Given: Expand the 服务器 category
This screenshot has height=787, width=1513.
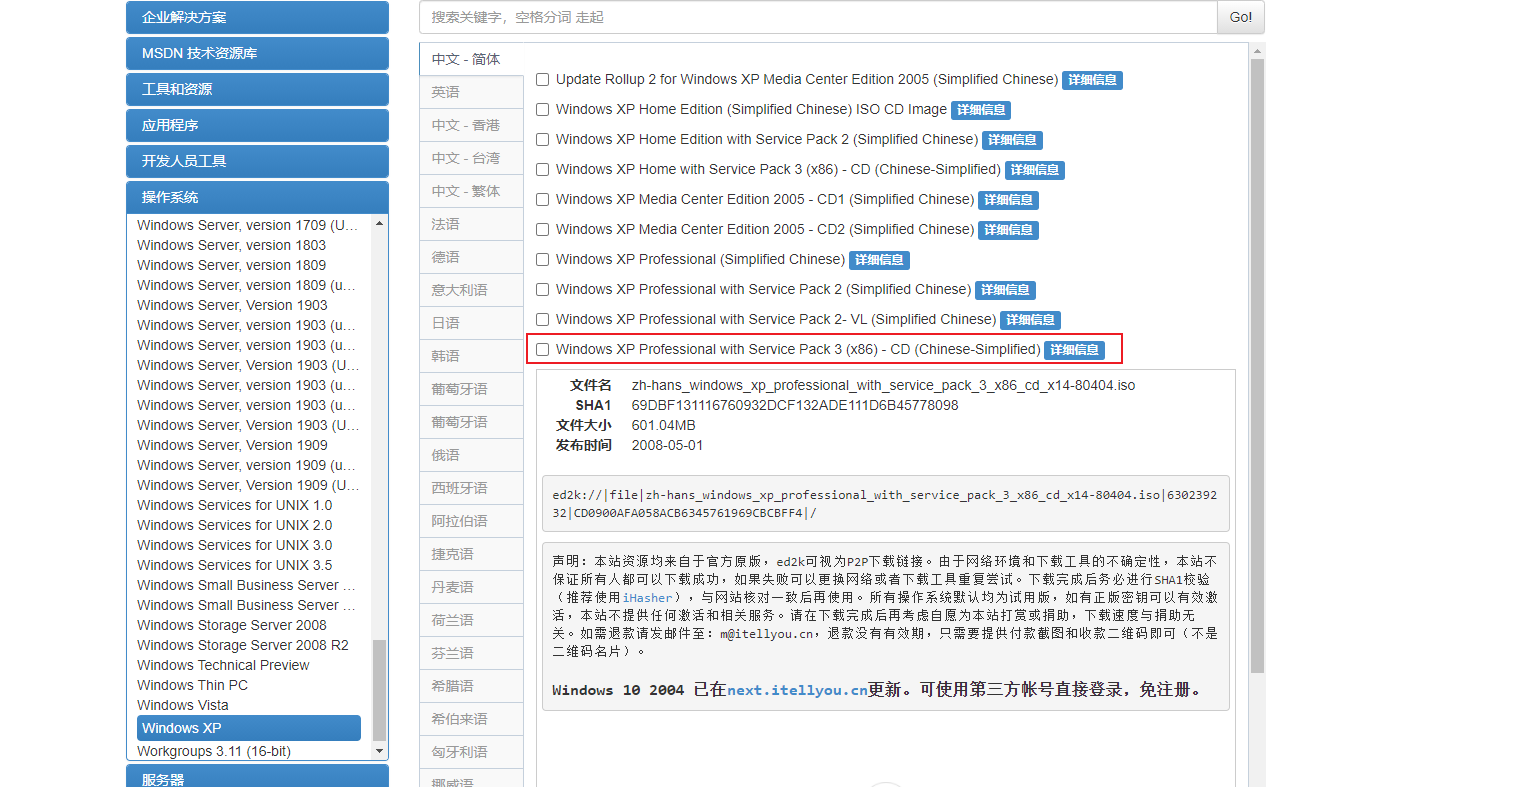Looking at the screenshot, I should tap(257, 778).
